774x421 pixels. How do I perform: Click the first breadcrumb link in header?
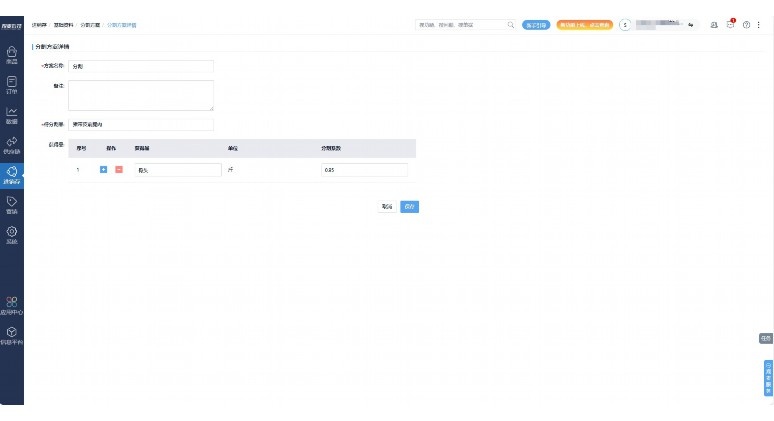pos(39,25)
